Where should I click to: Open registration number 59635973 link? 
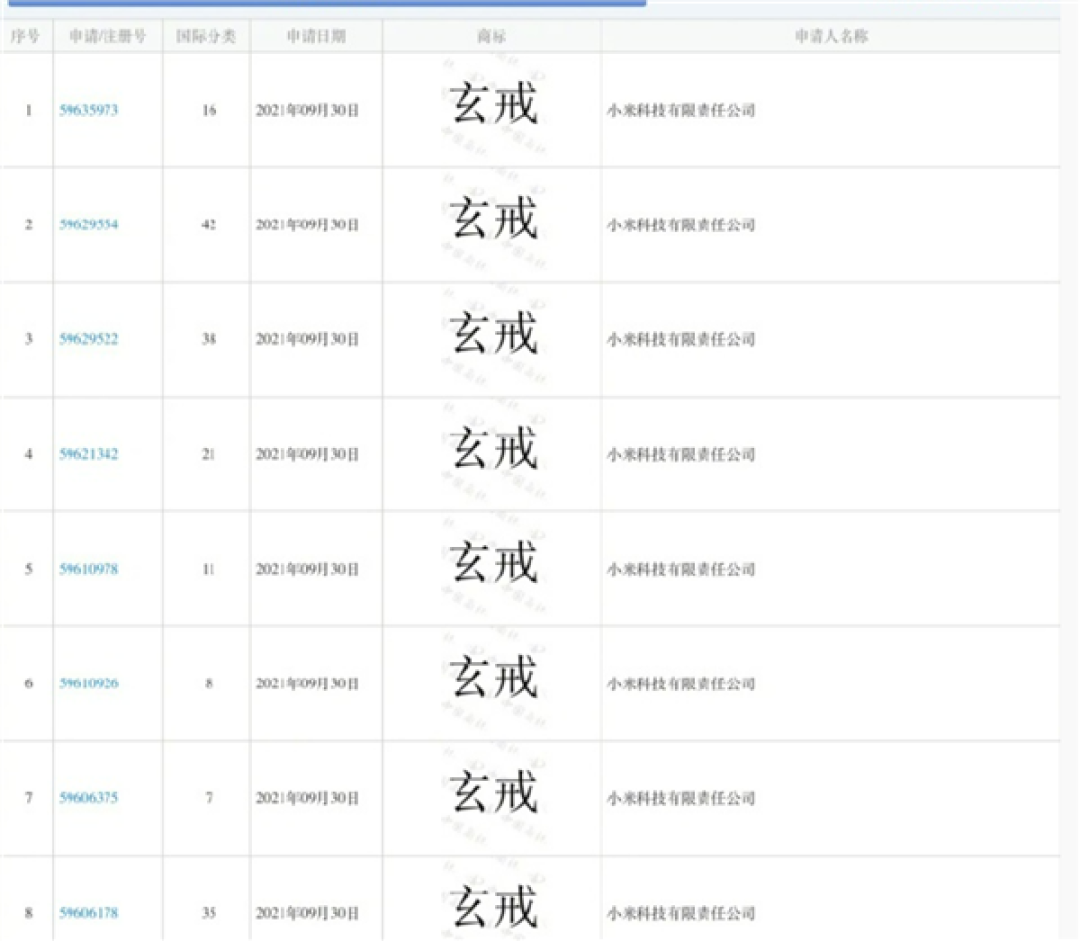(88, 110)
